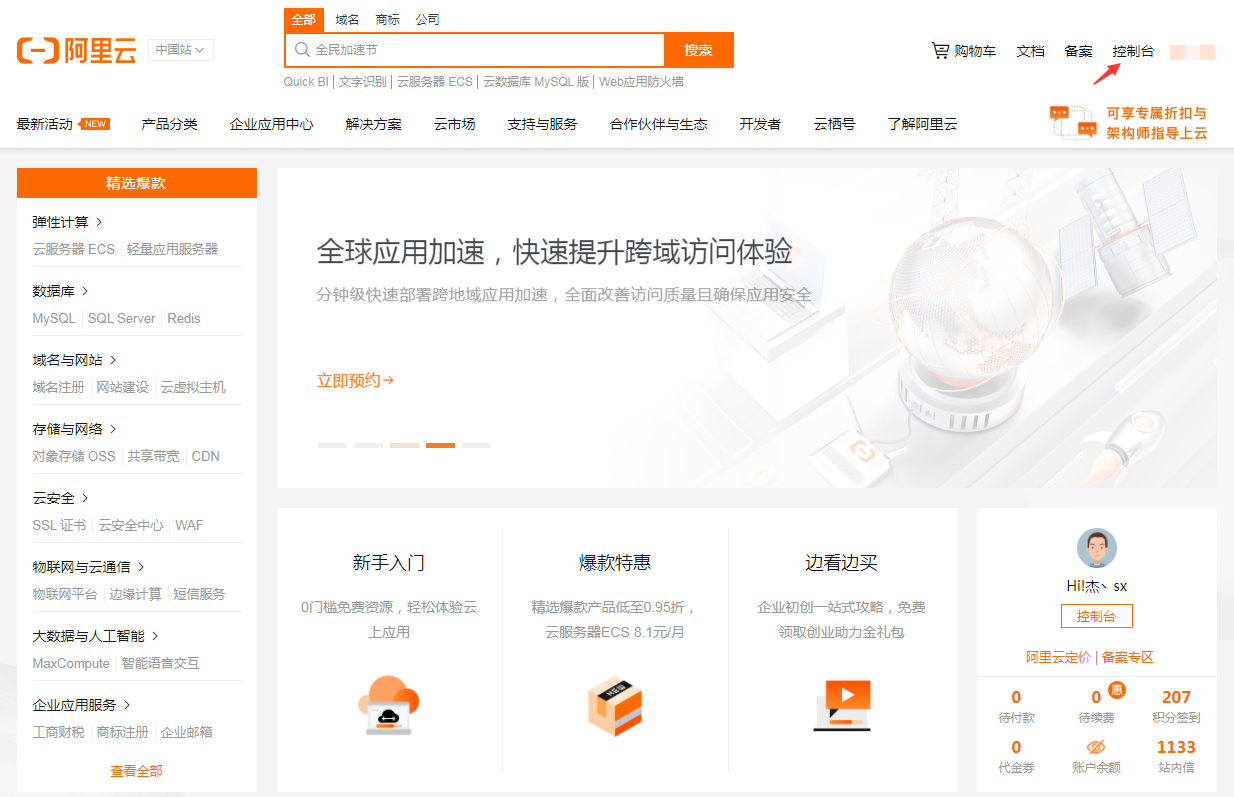
Task: Select the 商标 search tab
Action: [387, 20]
